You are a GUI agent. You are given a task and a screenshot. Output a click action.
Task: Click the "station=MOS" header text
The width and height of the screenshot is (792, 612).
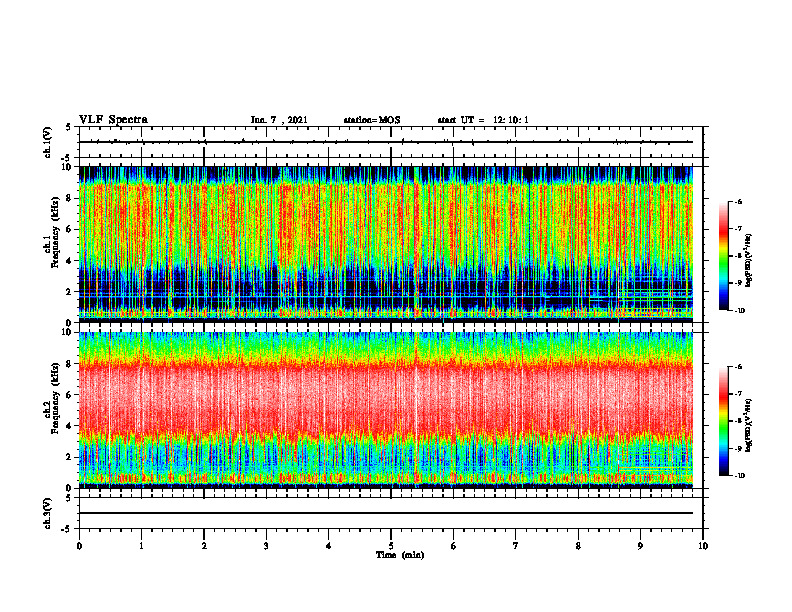point(372,120)
